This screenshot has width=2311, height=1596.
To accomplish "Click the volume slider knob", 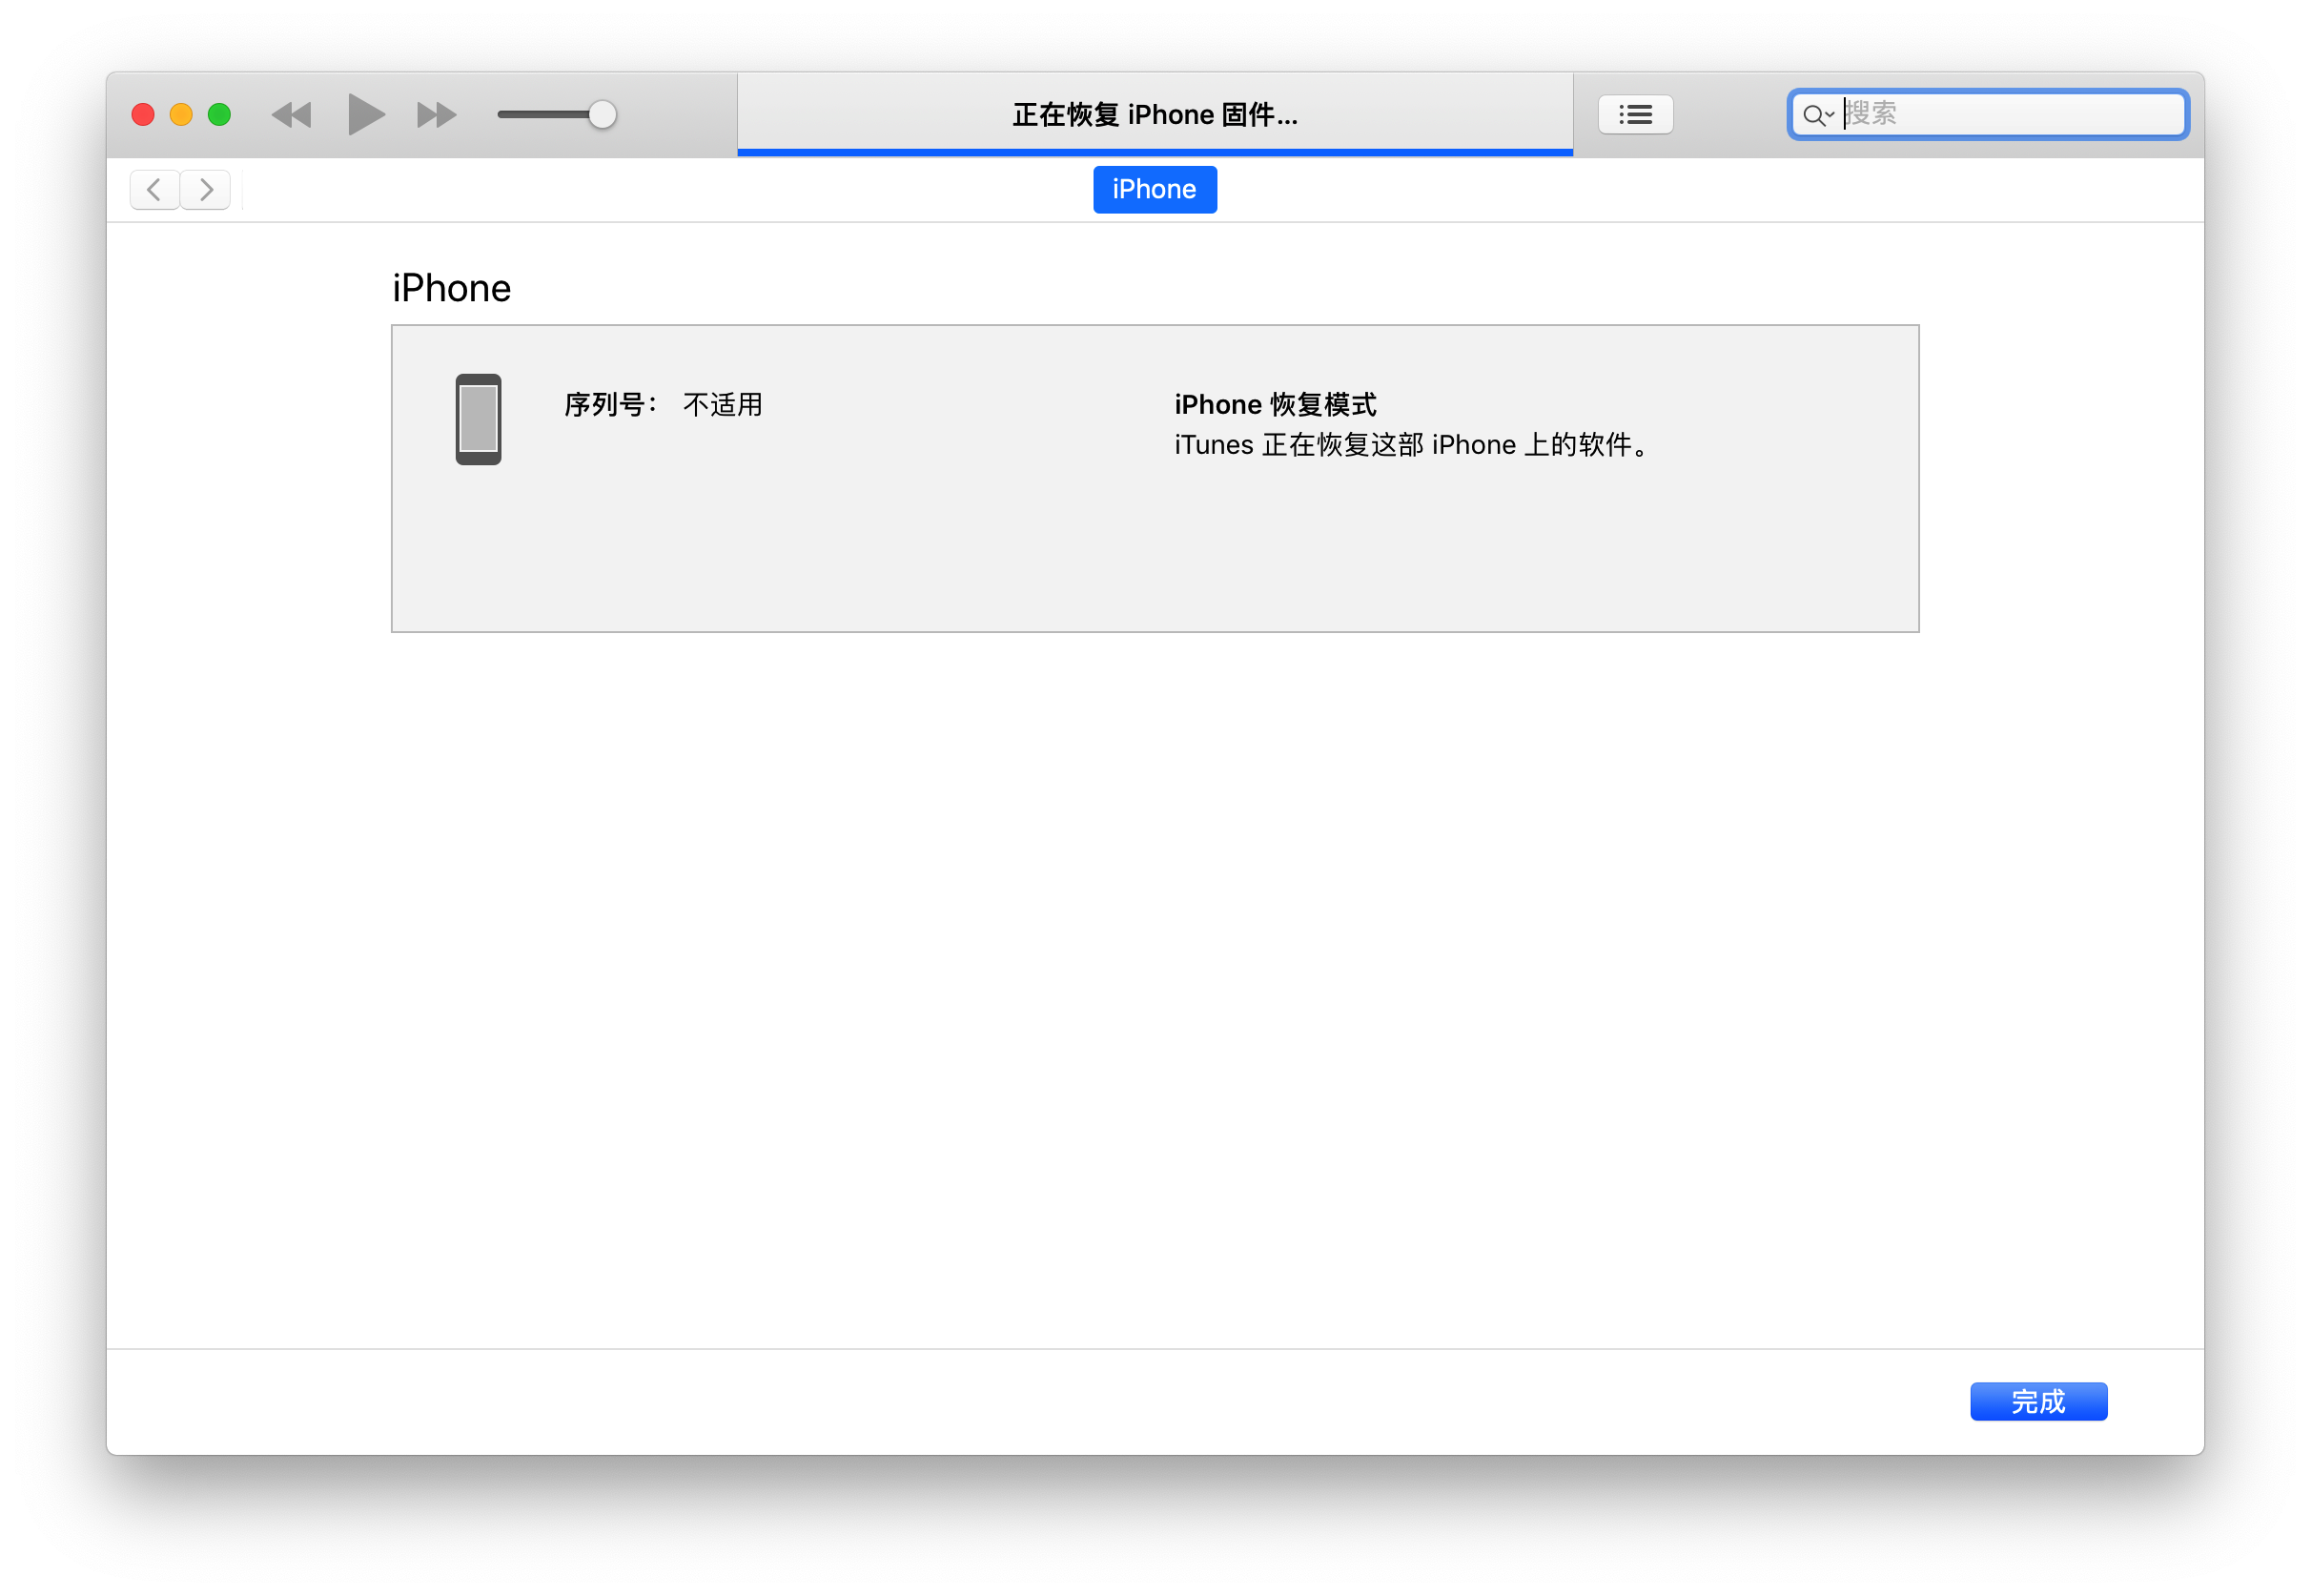I will [x=602, y=115].
